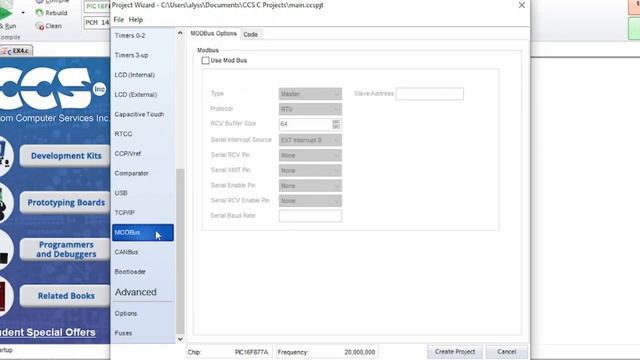Open the Student Special Offers link
This screenshot has height=360, width=640.
coord(48,332)
